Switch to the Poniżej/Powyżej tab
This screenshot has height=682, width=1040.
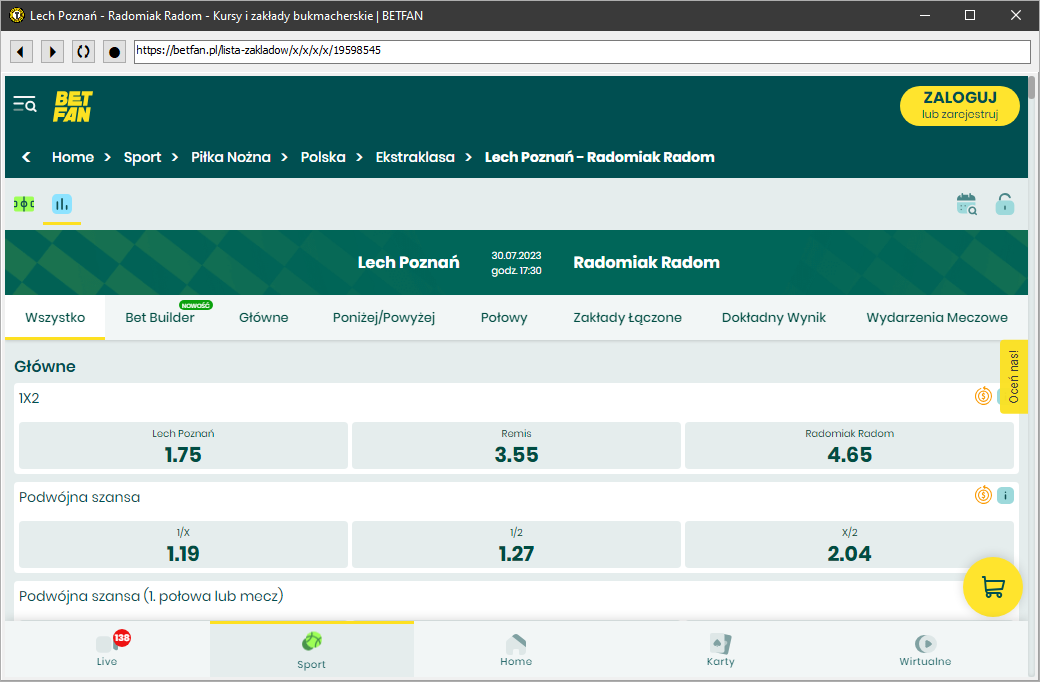click(x=384, y=318)
